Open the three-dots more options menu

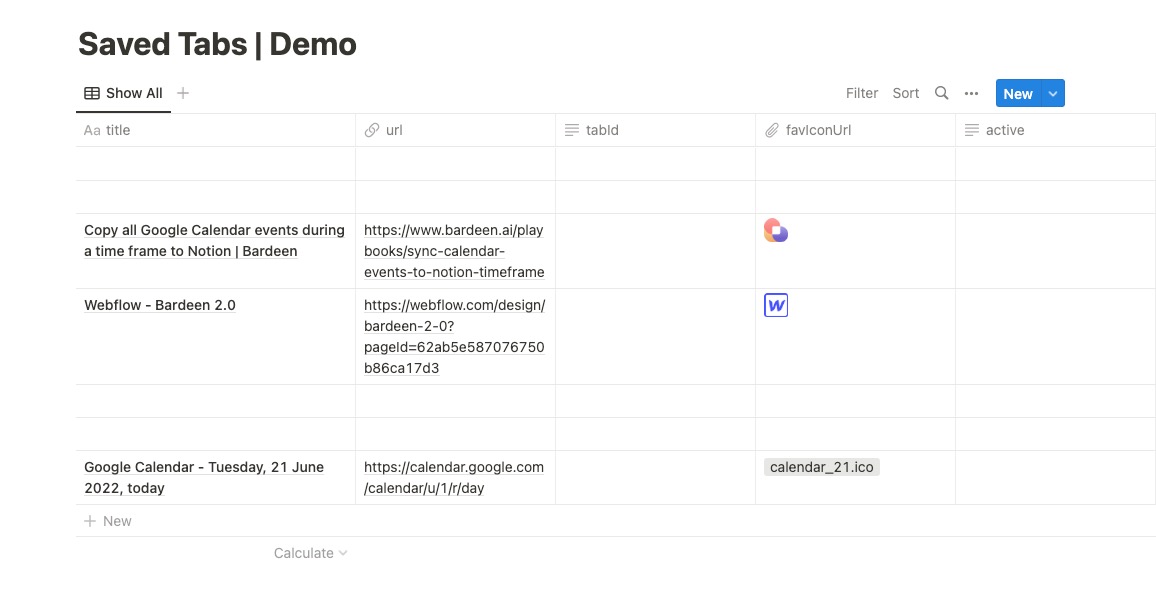[971, 94]
